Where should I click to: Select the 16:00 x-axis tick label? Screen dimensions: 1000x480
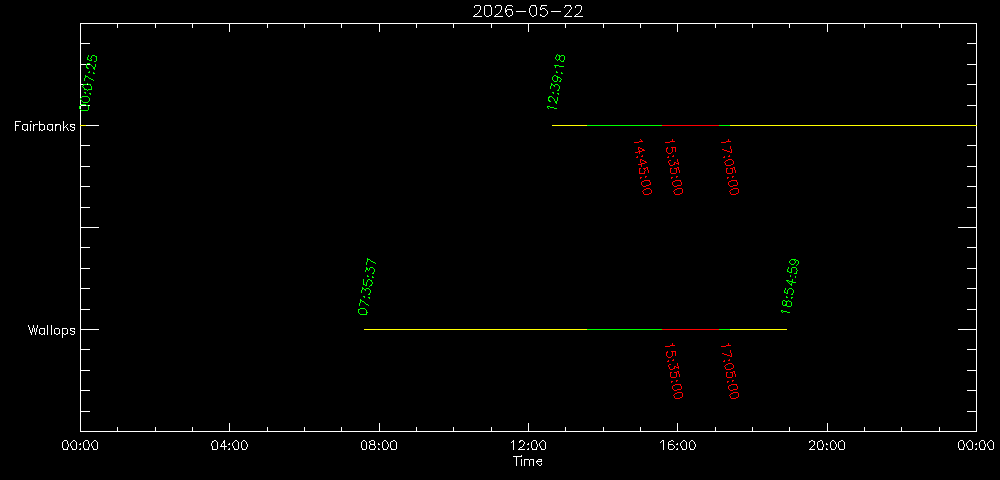pos(677,447)
